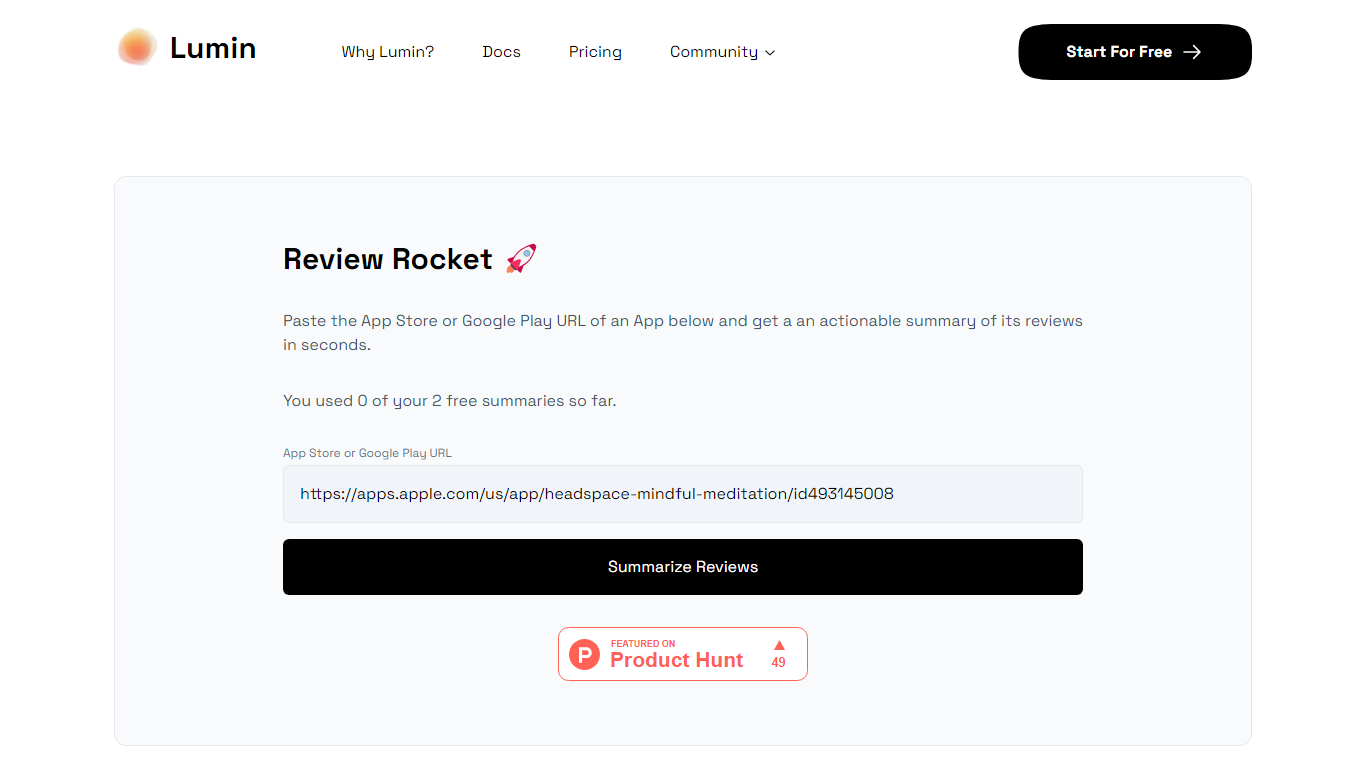Click the Lumin wordmark text

(213, 48)
